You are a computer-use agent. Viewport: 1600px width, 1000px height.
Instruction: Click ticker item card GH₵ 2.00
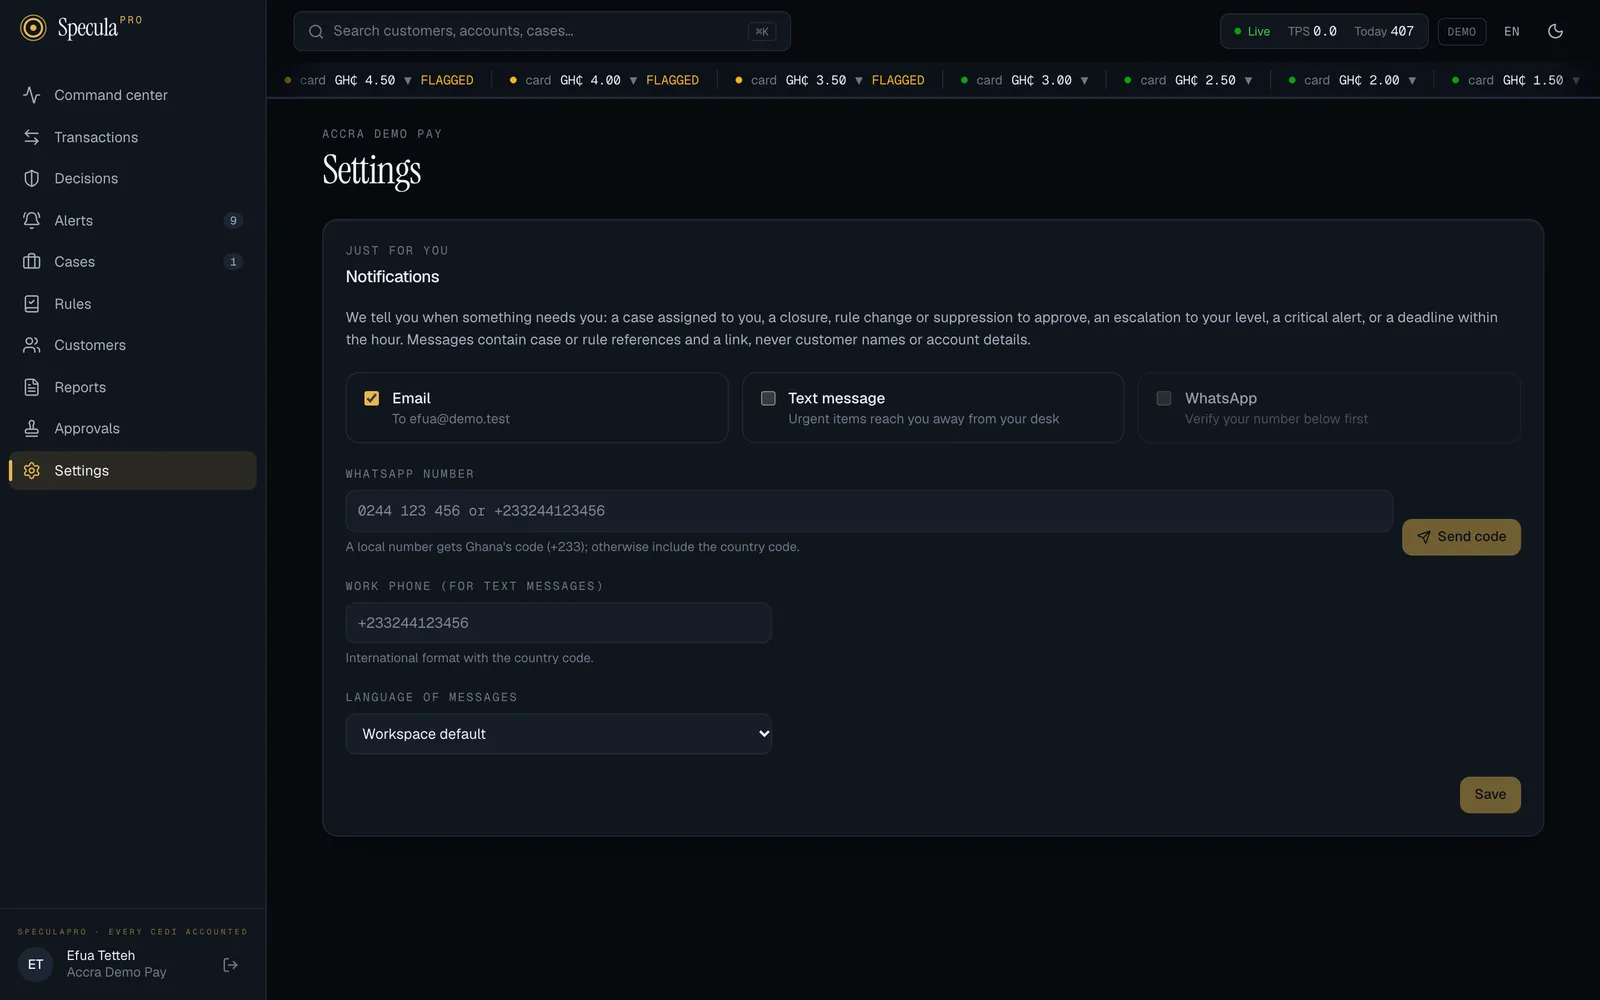(x=1353, y=80)
